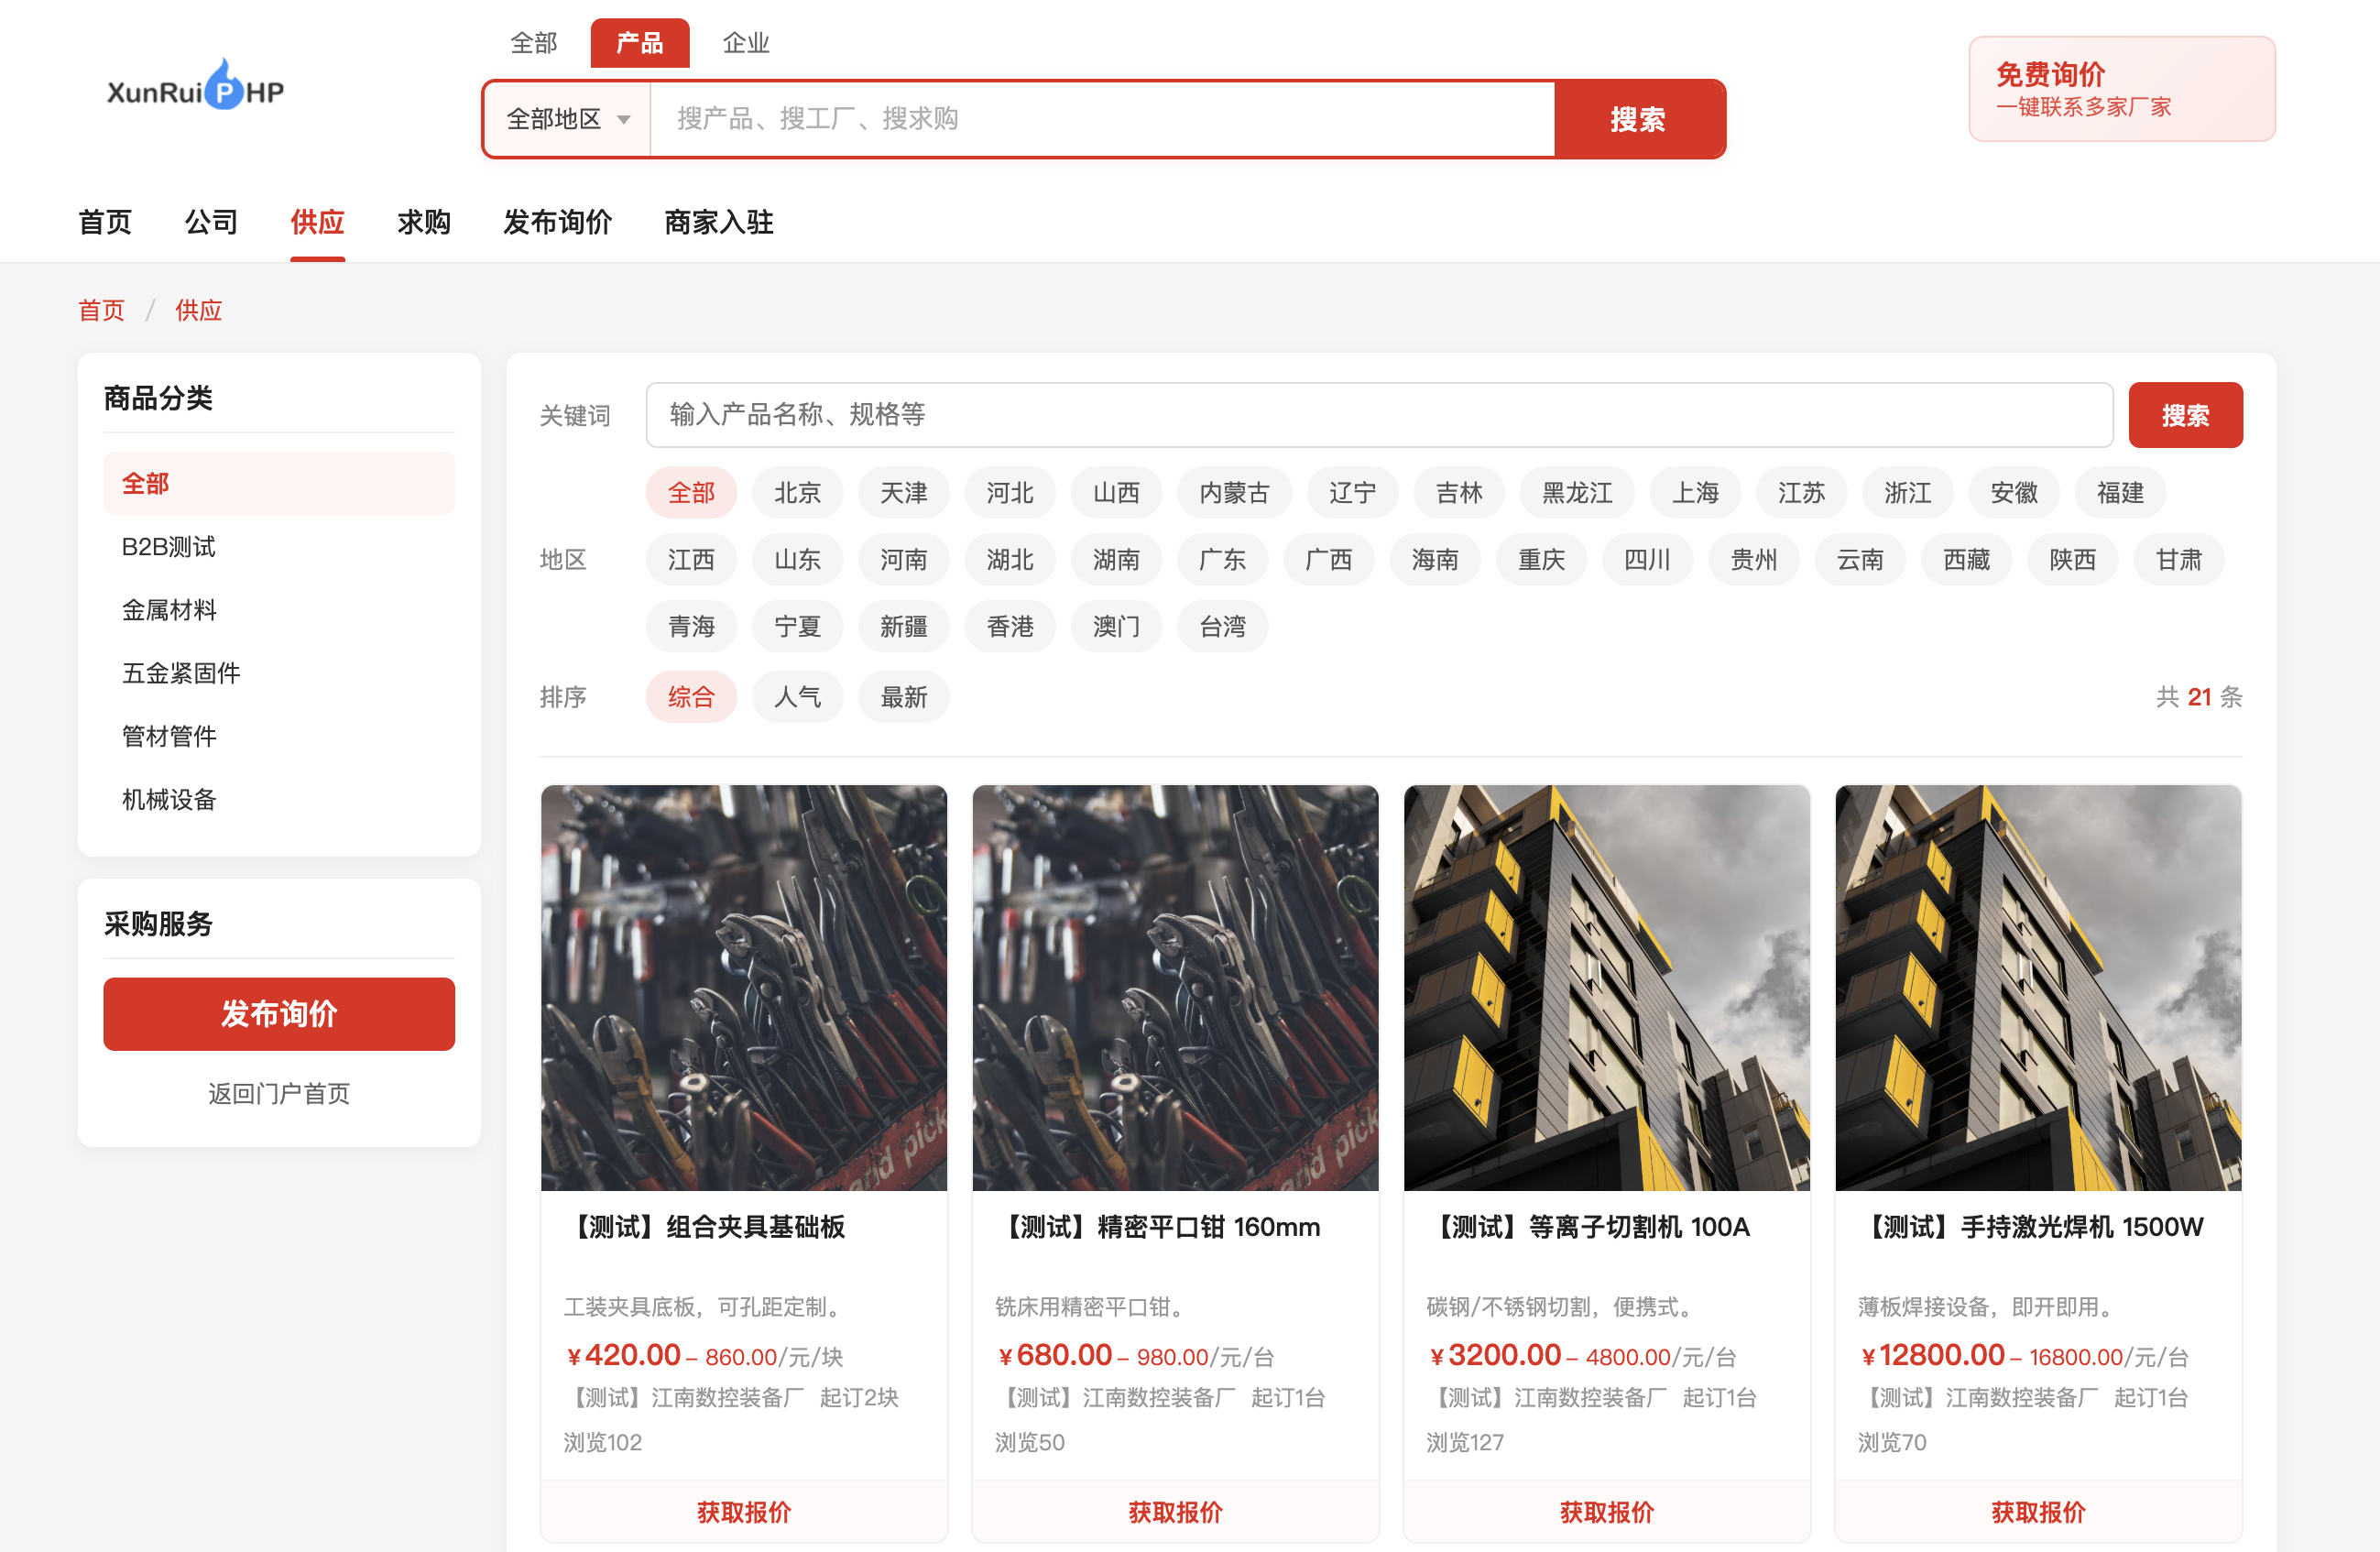This screenshot has height=1552, width=2380.
Task: Open the 免费询价 inquiry banner
Action: point(2121,89)
